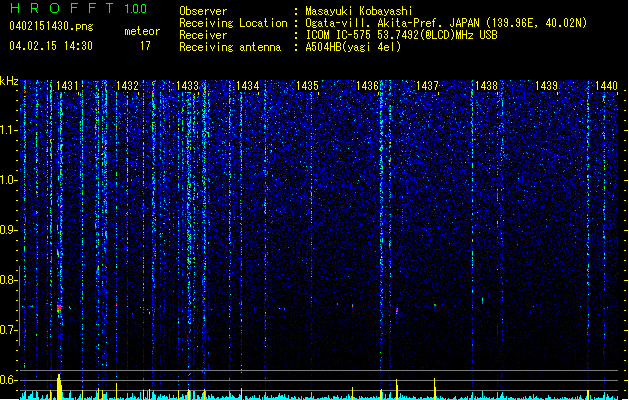Click antenna value A504HB(yagi 4el)
This screenshot has height=400, width=629.
pyautogui.click(x=353, y=47)
